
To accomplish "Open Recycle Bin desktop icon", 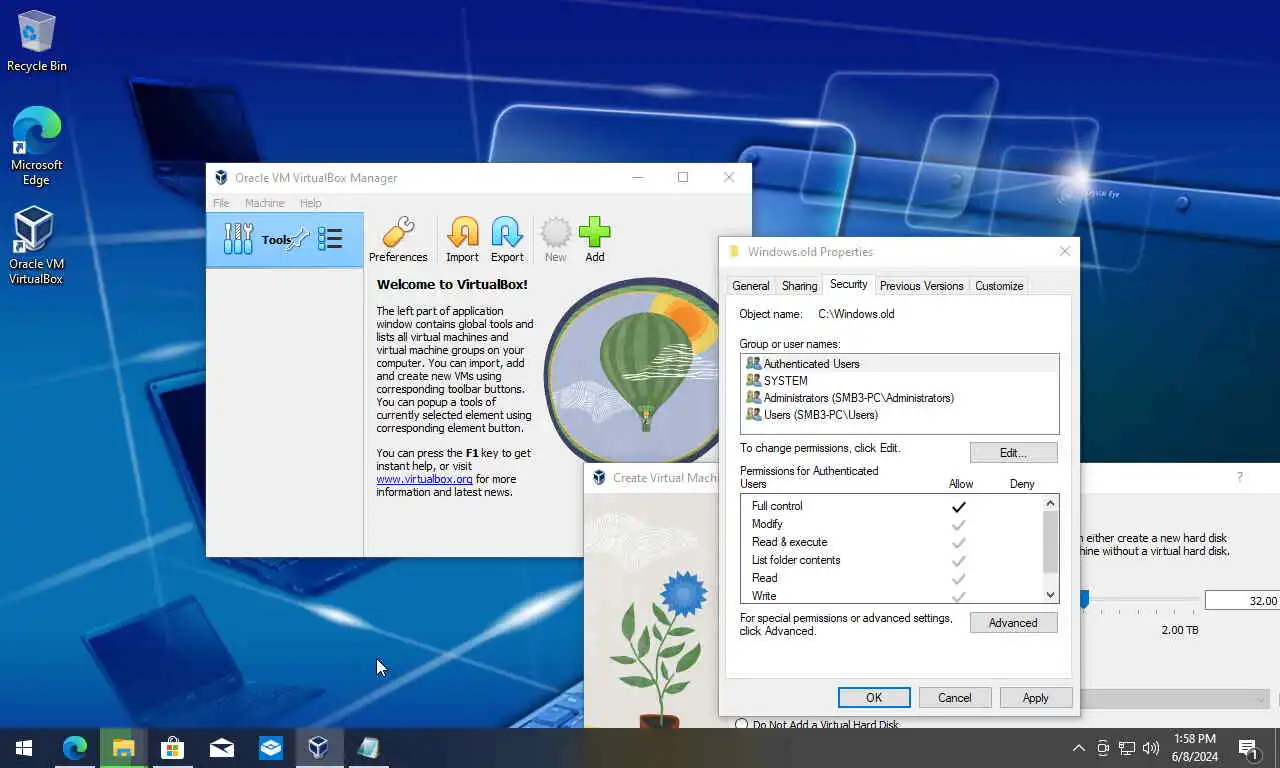I will tap(37, 42).
